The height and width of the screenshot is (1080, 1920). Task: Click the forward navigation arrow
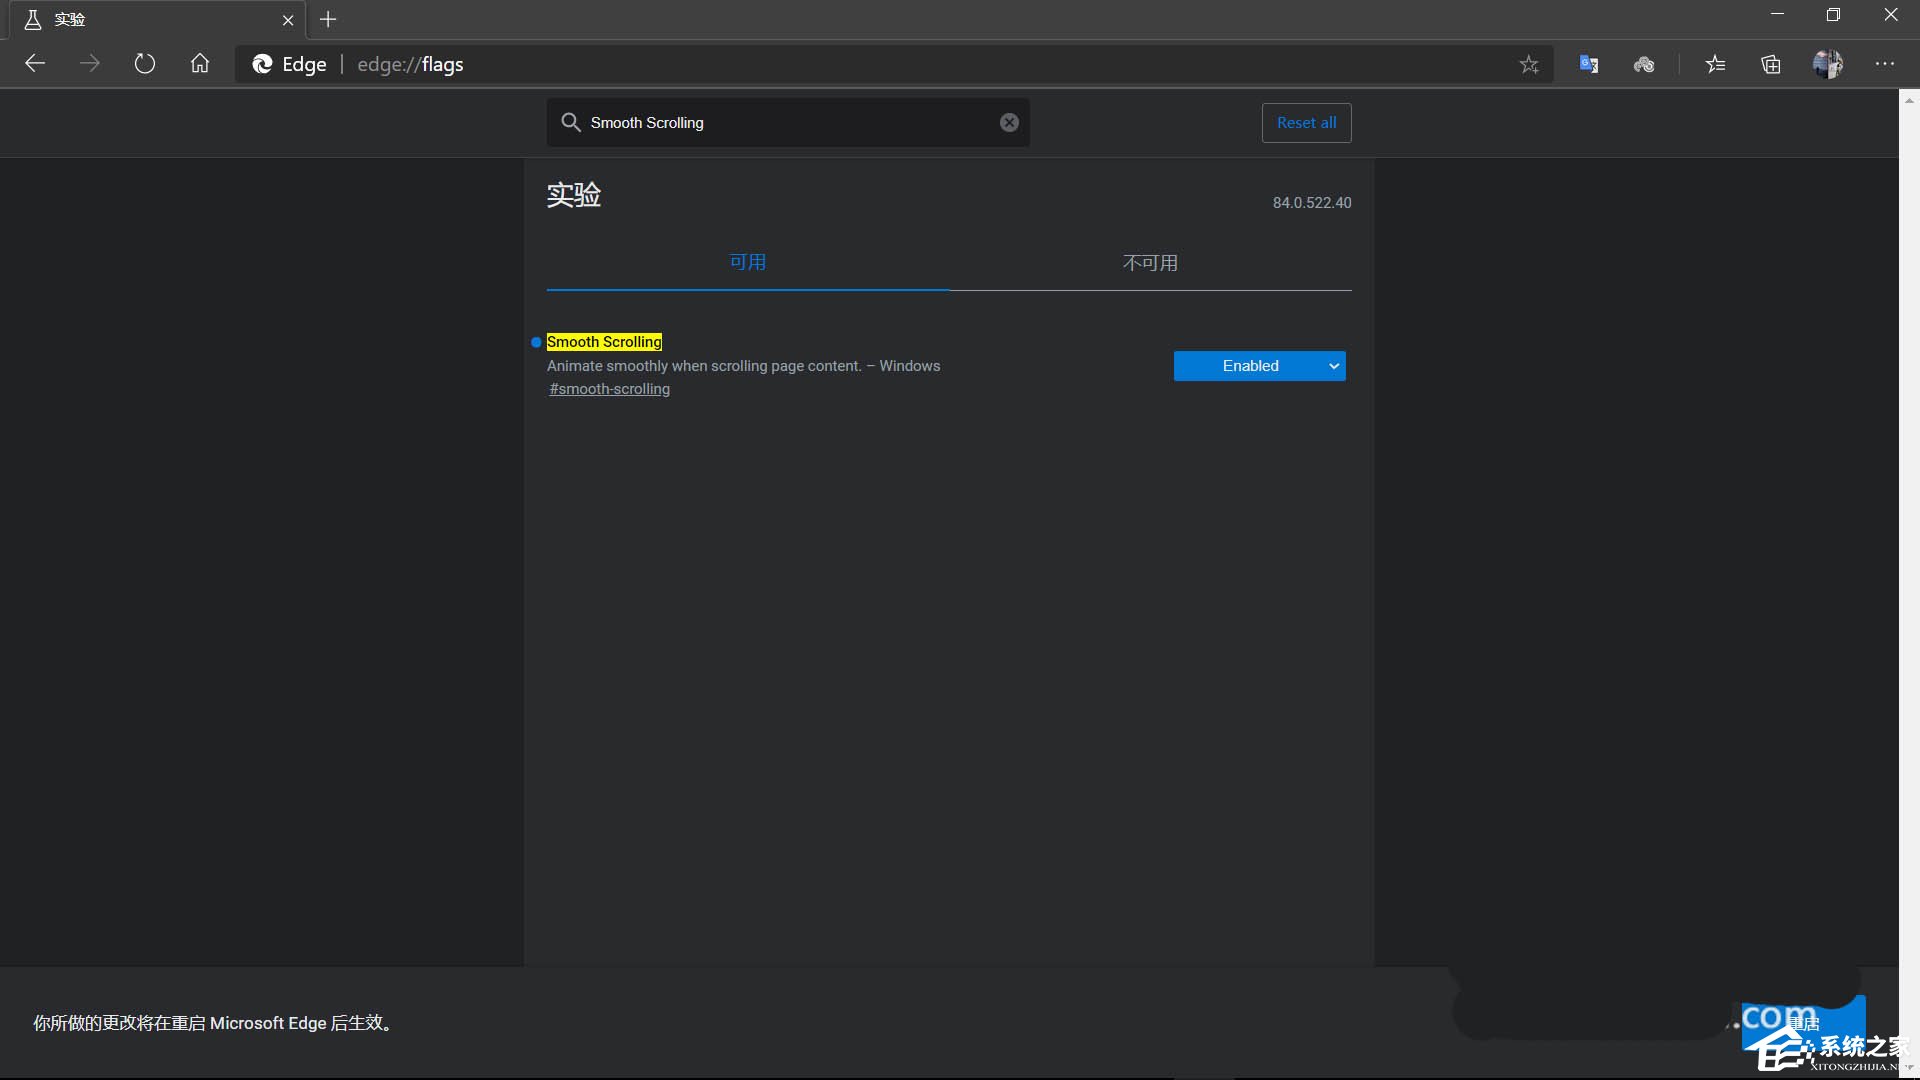click(x=90, y=63)
